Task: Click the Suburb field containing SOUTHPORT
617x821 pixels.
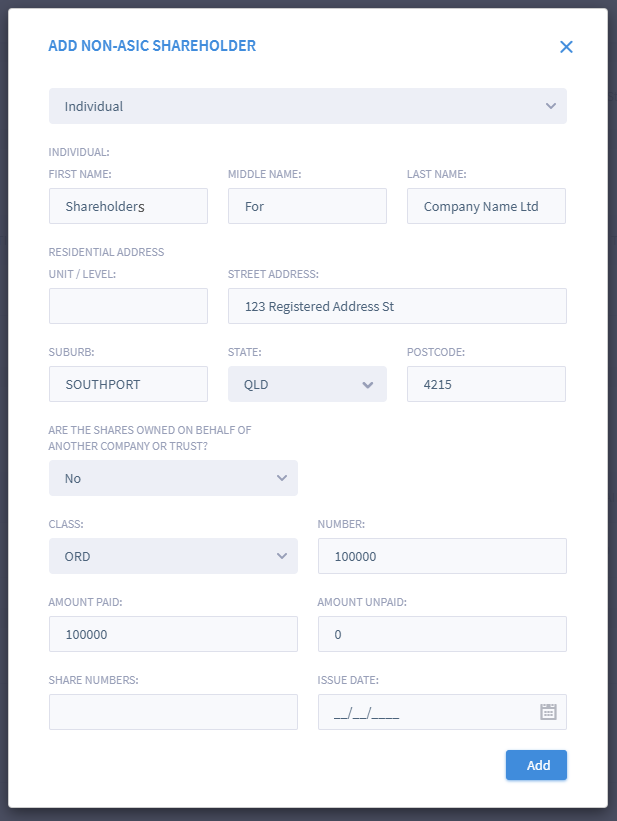Action: click(128, 384)
